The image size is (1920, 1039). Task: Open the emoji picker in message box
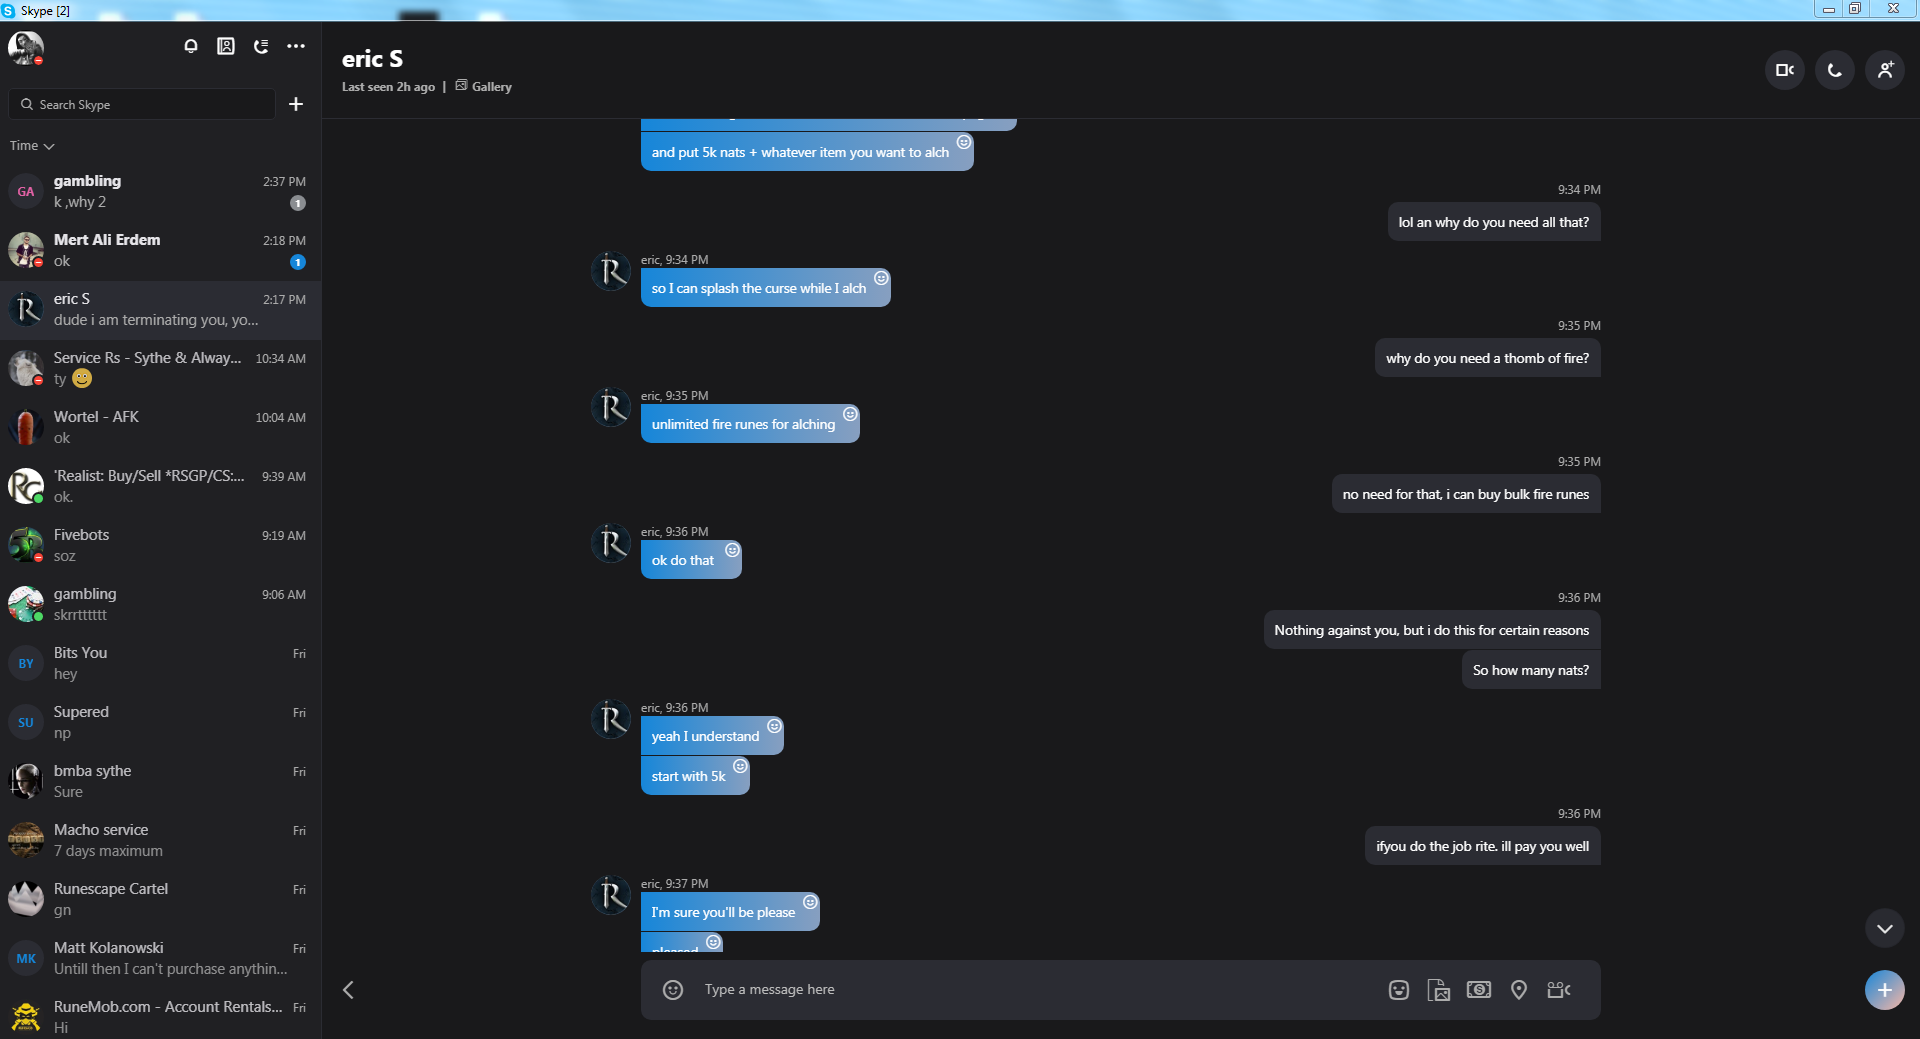[673, 989]
